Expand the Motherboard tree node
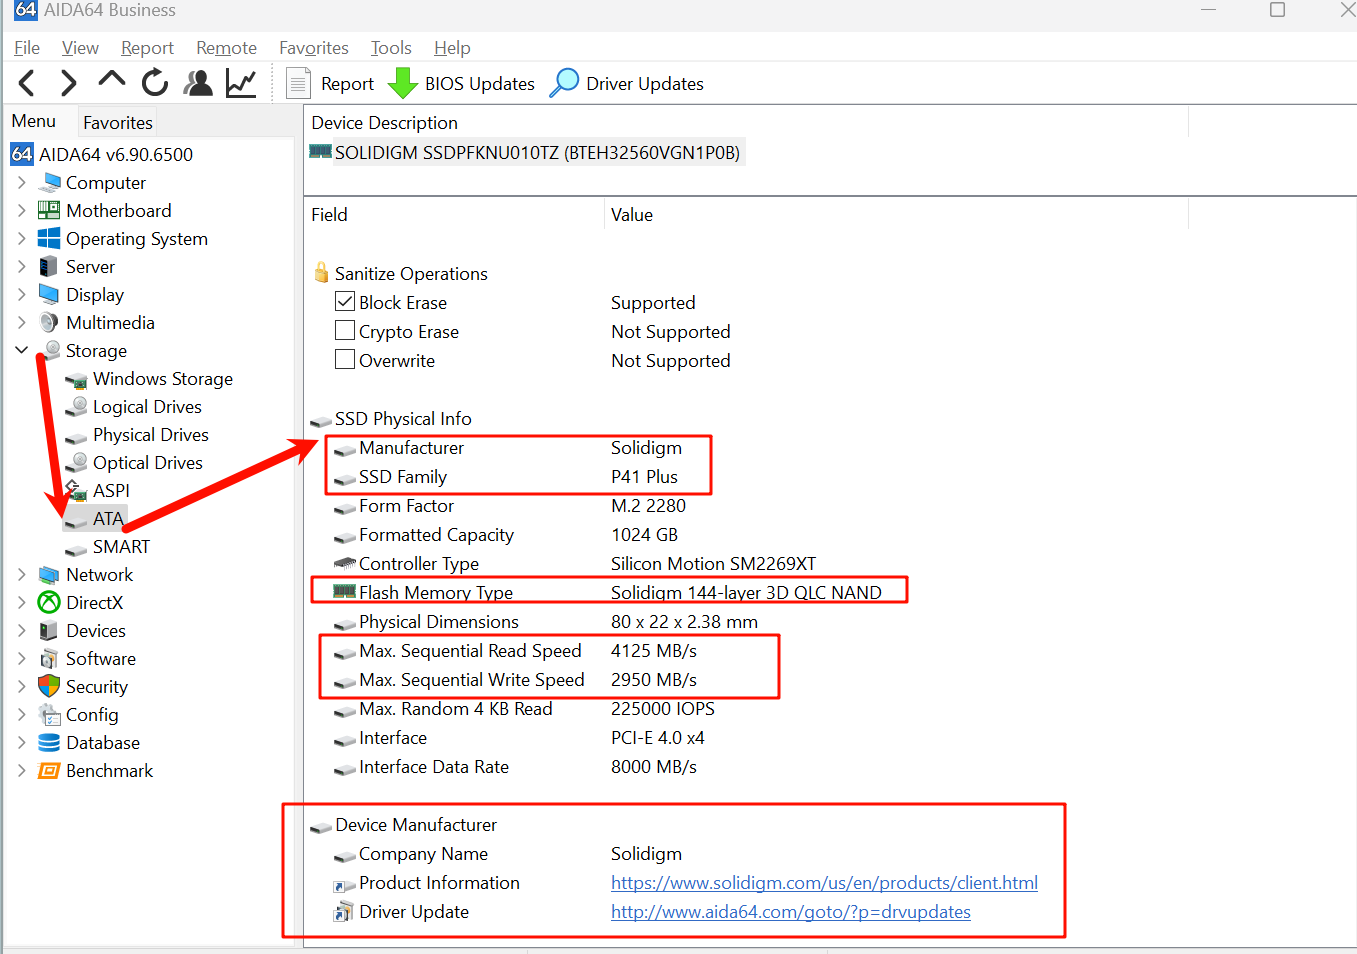 (22, 211)
